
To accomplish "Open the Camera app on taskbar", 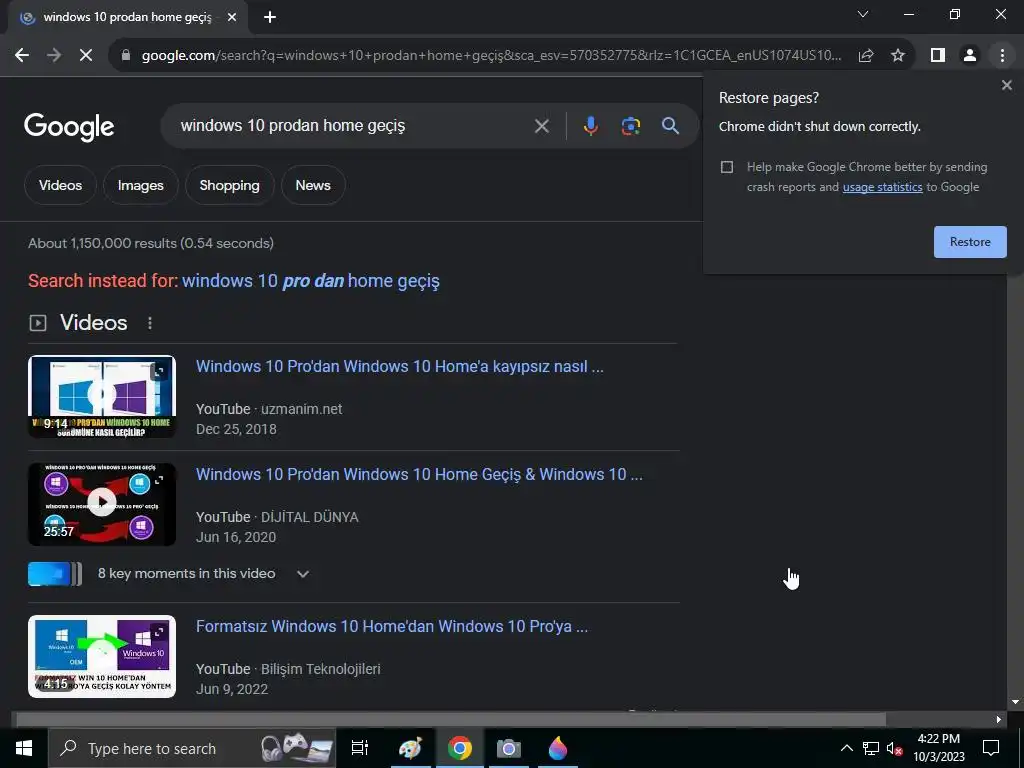I will (x=509, y=748).
